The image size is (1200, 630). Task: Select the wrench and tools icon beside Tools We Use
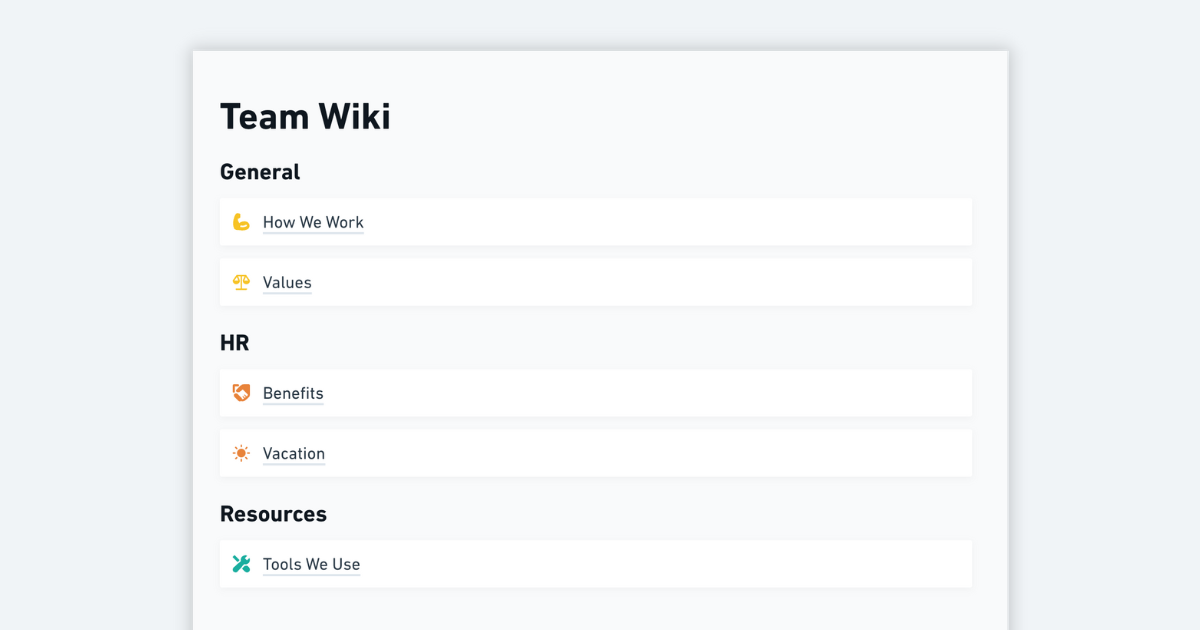[240, 564]
